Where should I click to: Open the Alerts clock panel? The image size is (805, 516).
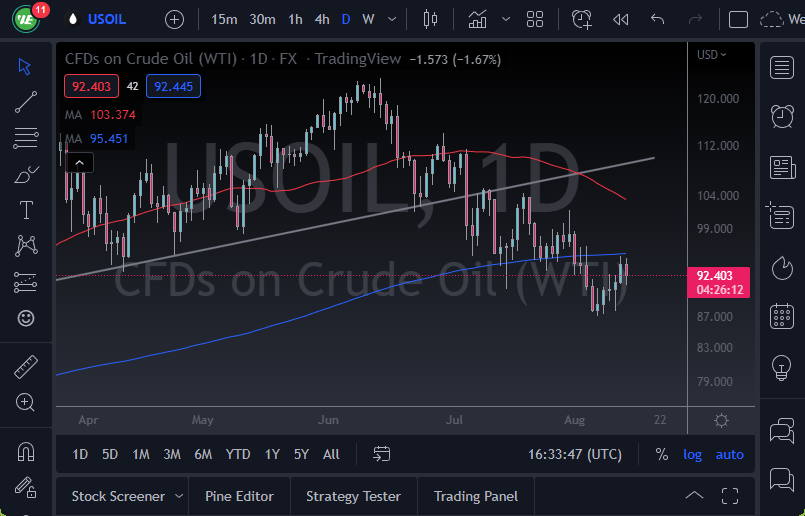(782, 117)
